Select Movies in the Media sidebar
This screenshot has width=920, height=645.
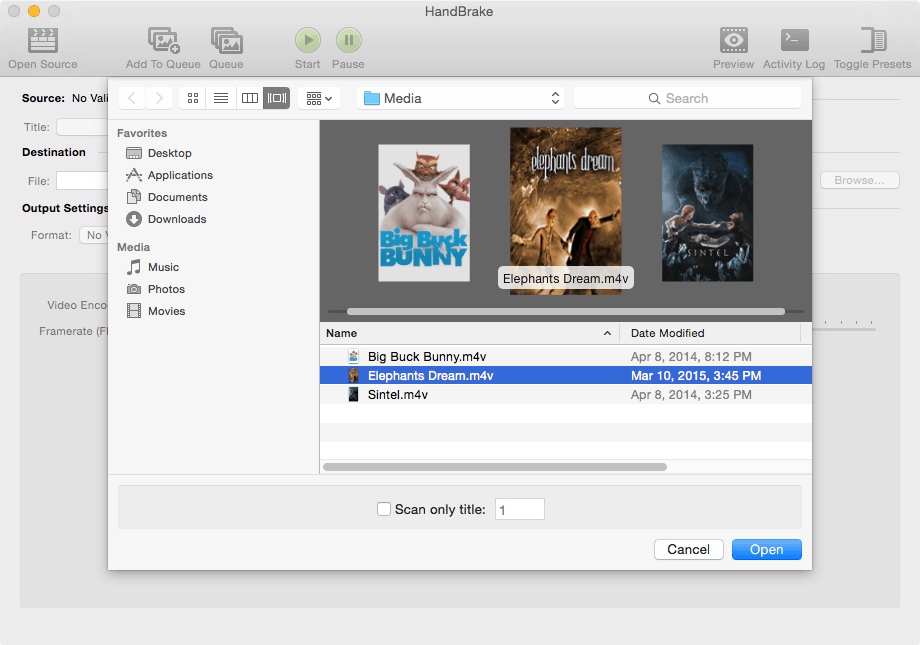click(x=166, y=311)
